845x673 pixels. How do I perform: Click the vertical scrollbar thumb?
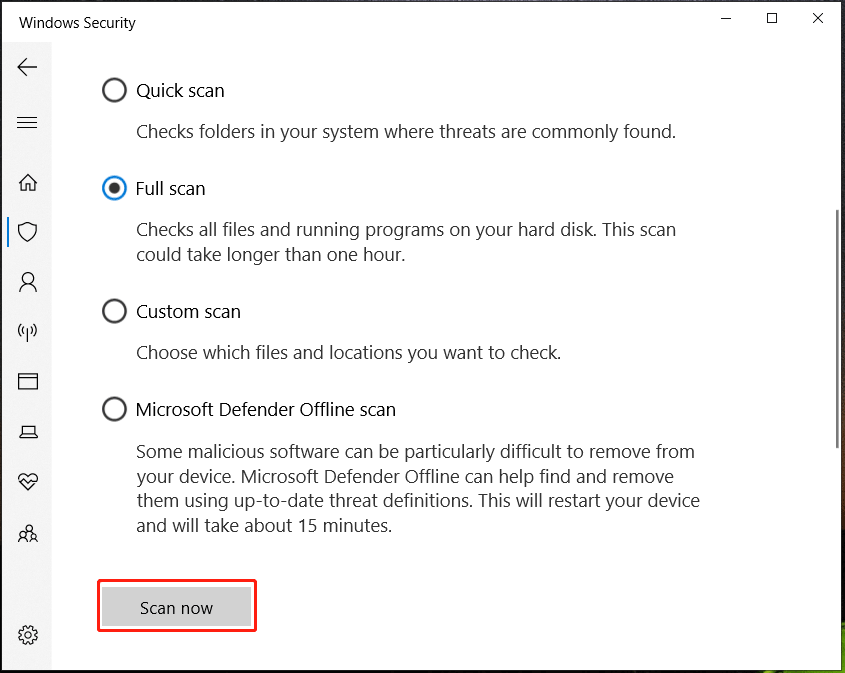(x=837, y=328)
